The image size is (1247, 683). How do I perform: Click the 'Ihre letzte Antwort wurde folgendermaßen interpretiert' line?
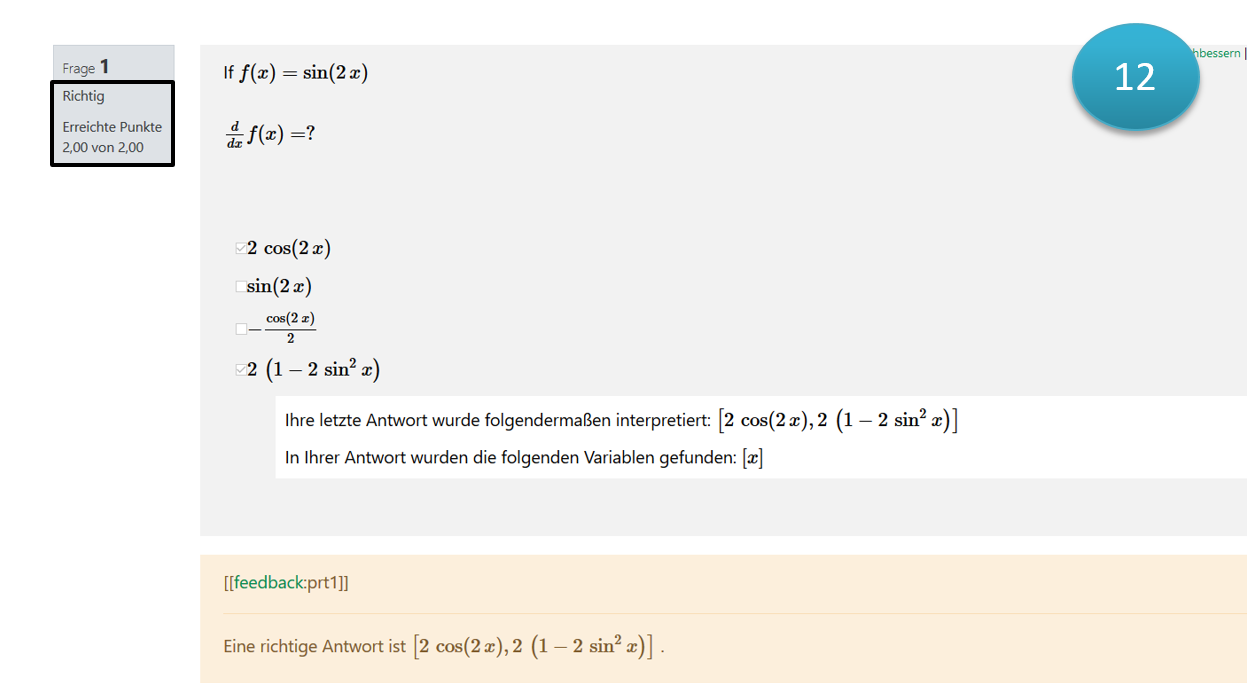[x=498, y=421]
